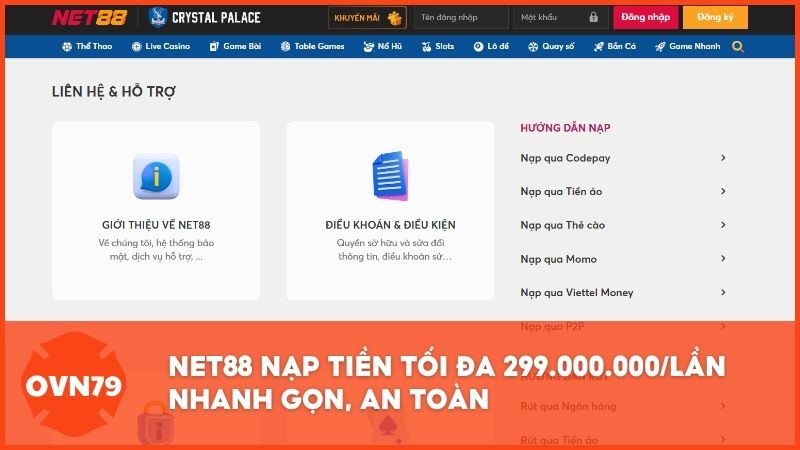
Task: Click the fish shooting icon for Bắn Cá
Action: click(598, 47)
